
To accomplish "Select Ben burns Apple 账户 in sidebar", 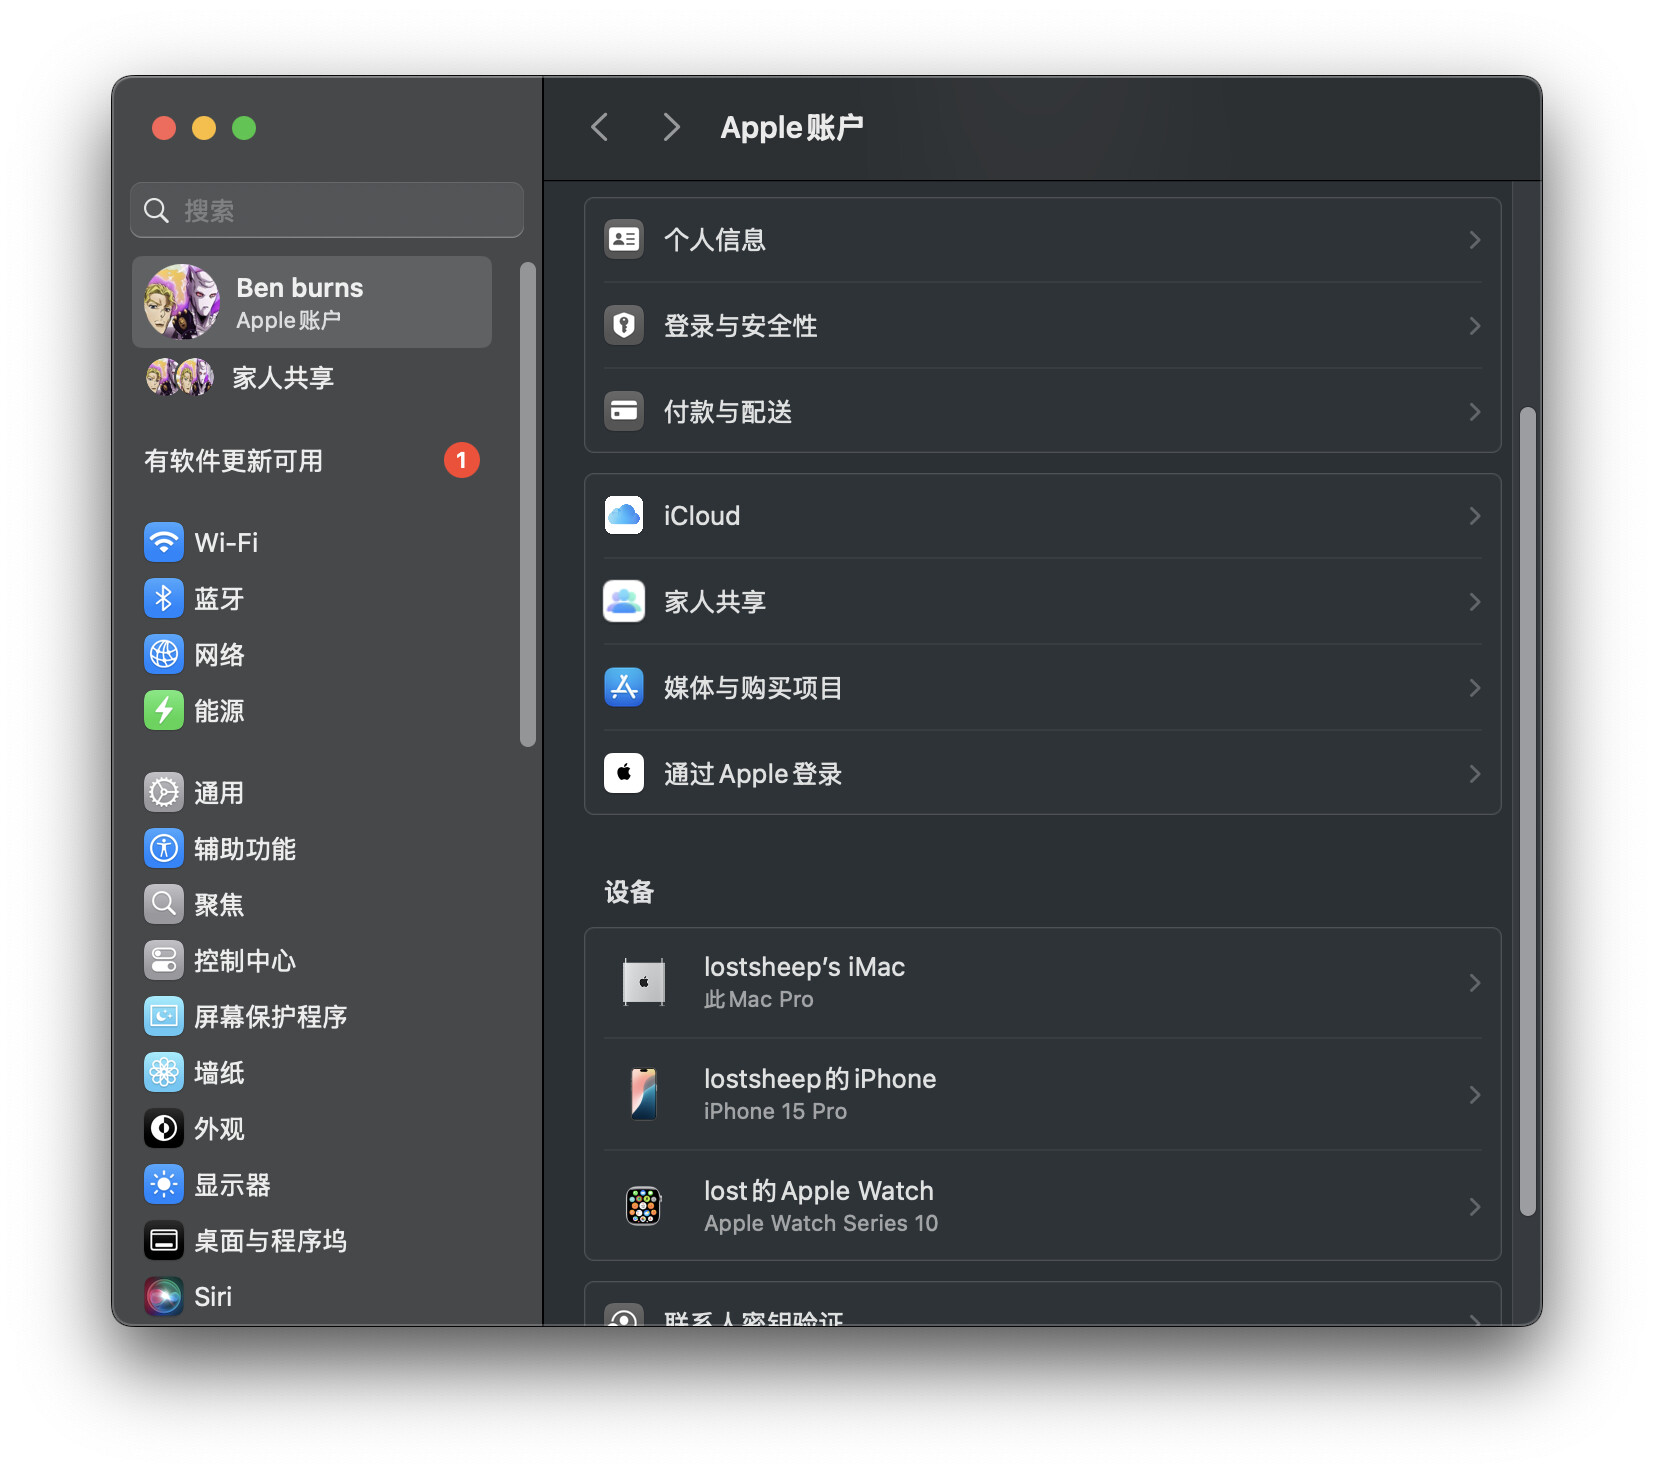I will [312, 302].
